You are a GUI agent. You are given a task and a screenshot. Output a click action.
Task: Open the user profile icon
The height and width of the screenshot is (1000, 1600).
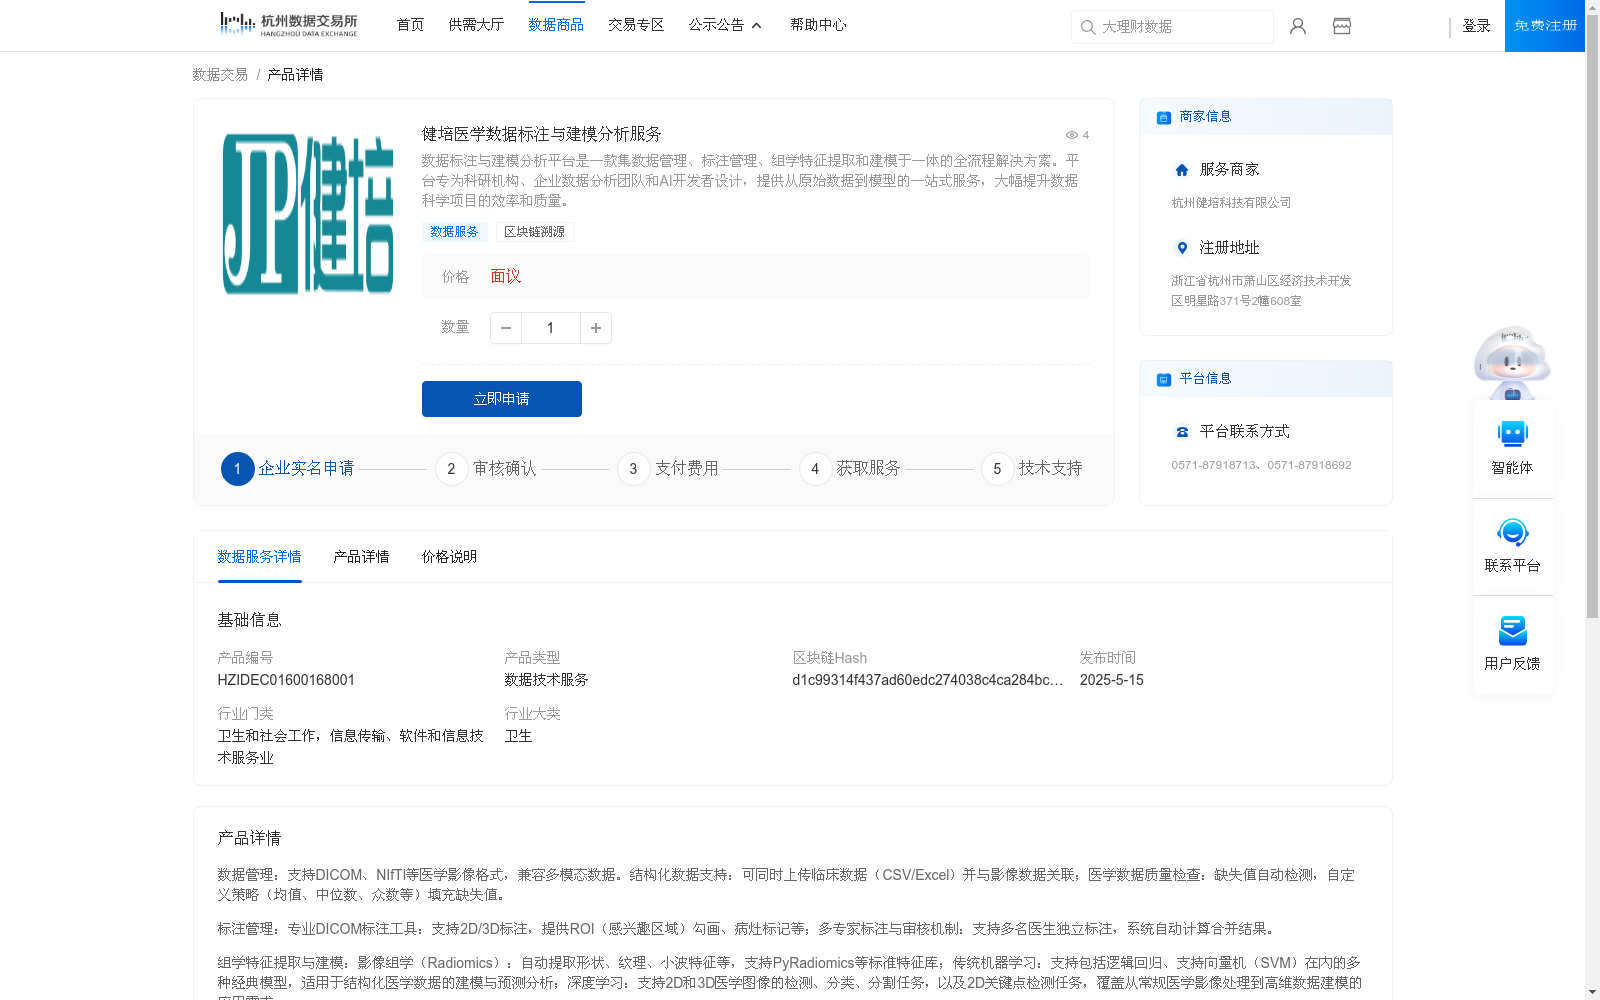coord(1298,26)
